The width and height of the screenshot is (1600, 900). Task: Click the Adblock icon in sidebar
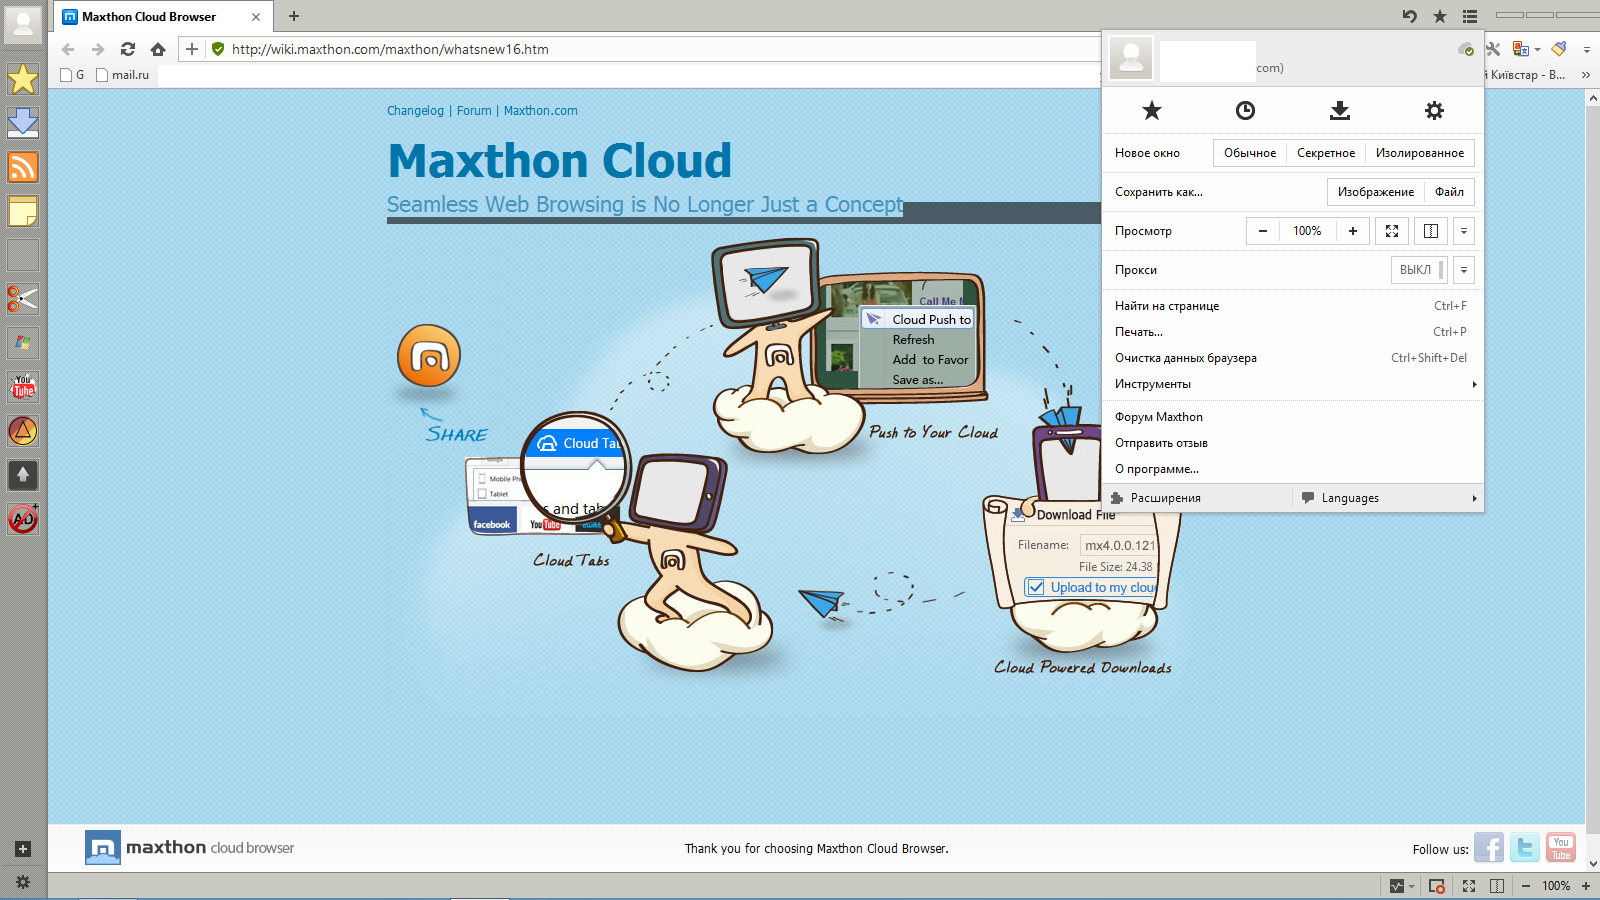click(23, 519)
